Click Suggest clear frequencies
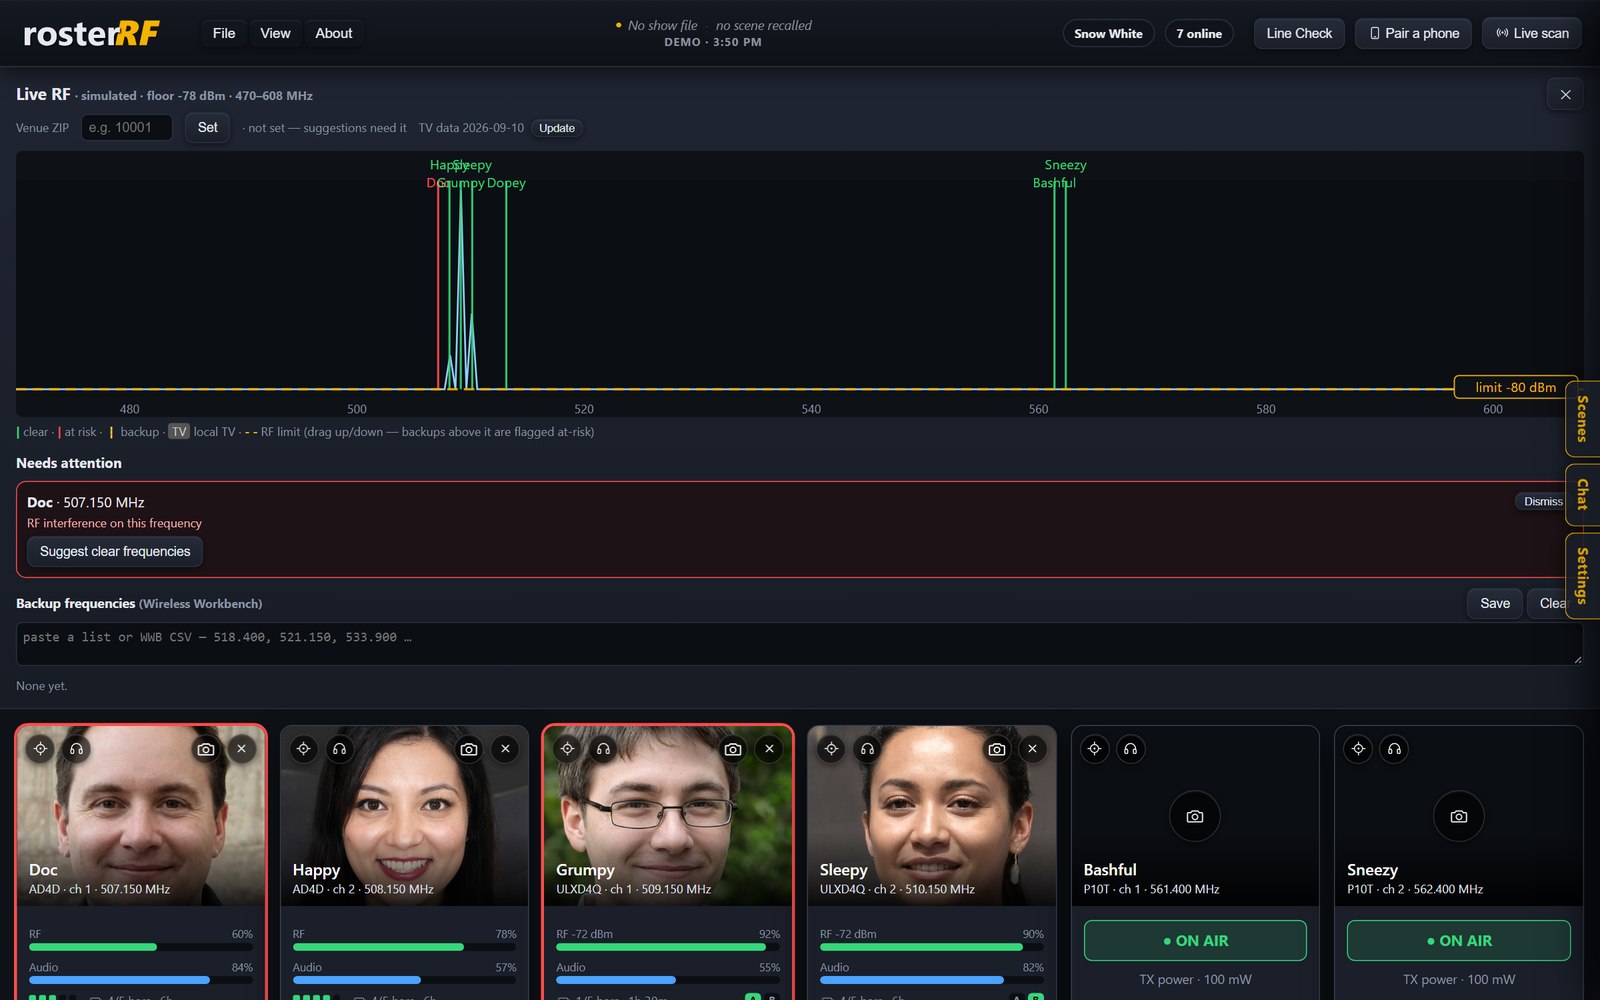 pos(115,551)
